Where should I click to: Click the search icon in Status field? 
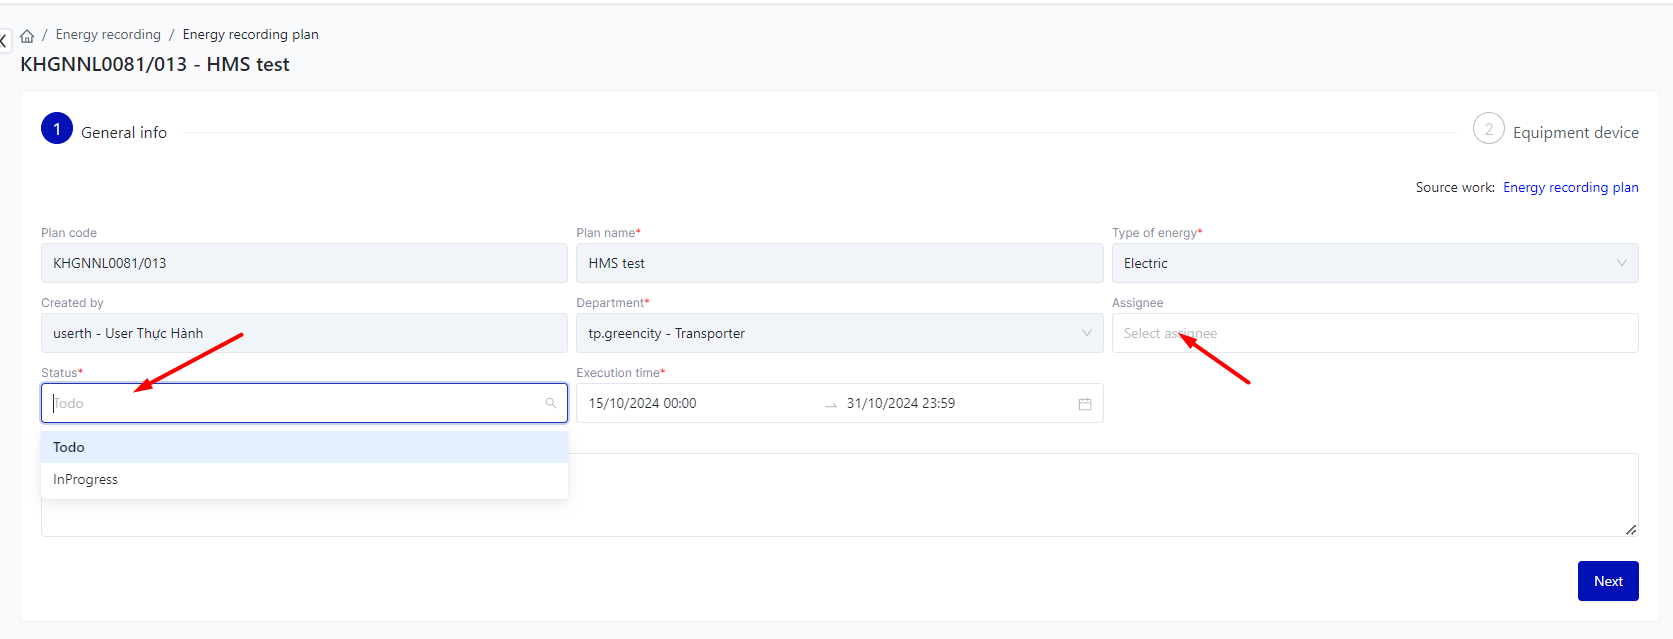click(550, 403)
